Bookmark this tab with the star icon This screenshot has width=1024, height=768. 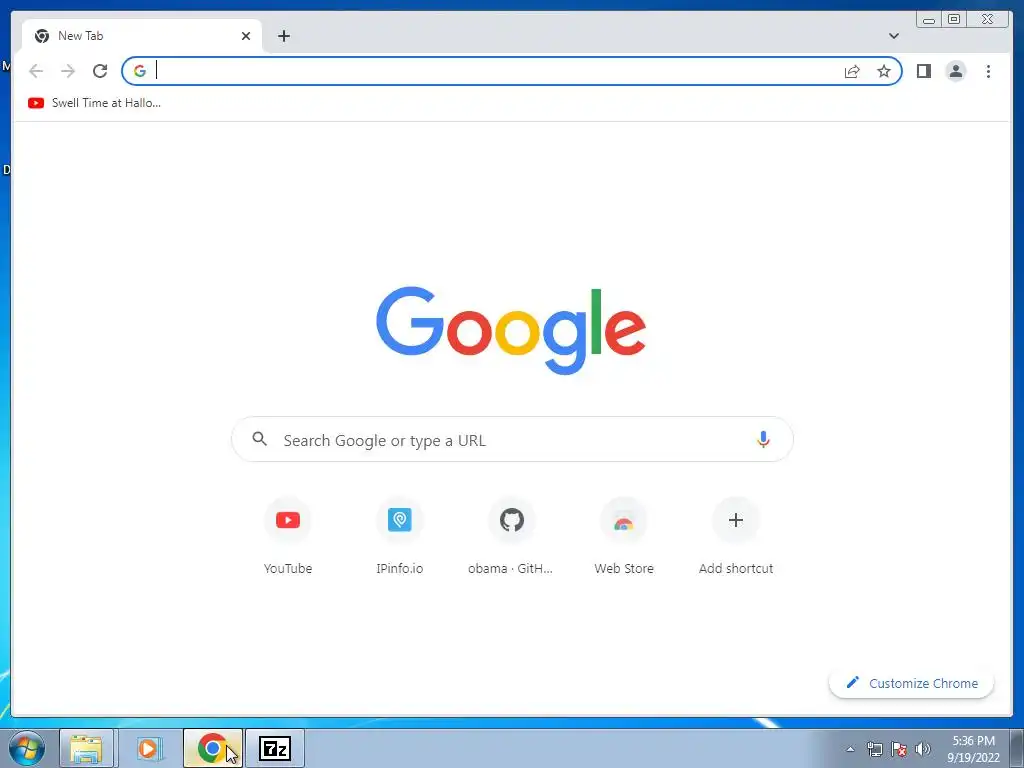click(x=884, y=71)
